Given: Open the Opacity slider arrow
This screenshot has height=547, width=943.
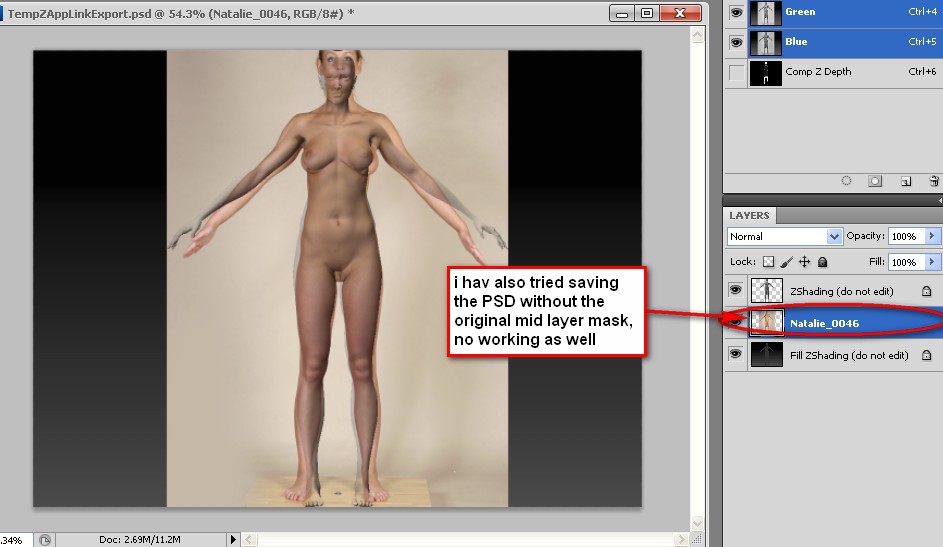Looking at the screenshot, I should (932, 236).
